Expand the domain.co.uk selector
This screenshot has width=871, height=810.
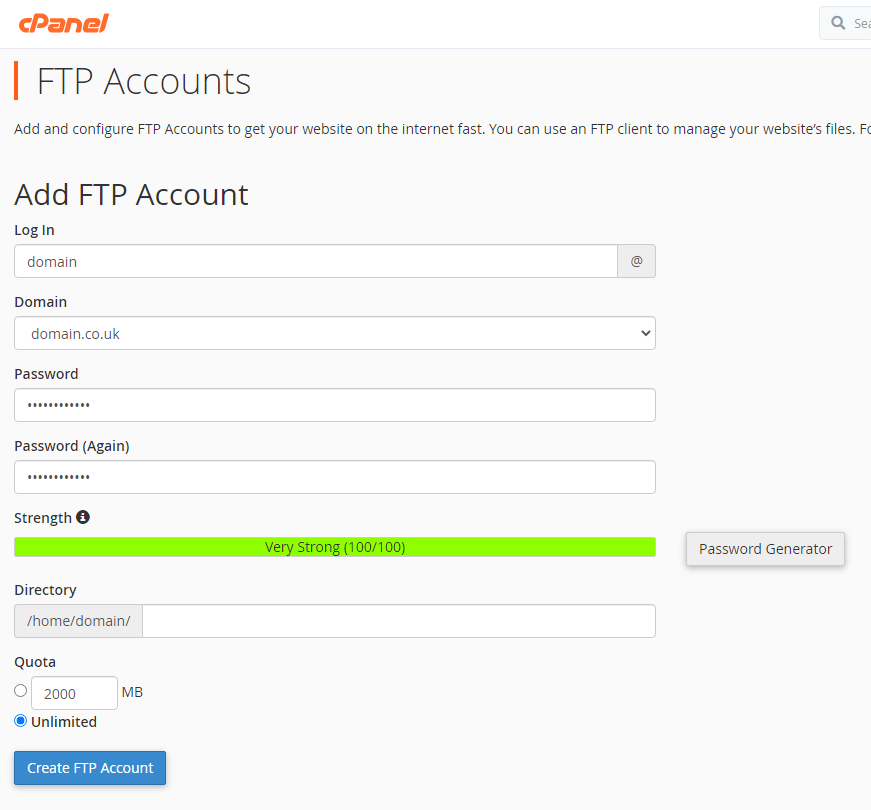pos(334,333)
